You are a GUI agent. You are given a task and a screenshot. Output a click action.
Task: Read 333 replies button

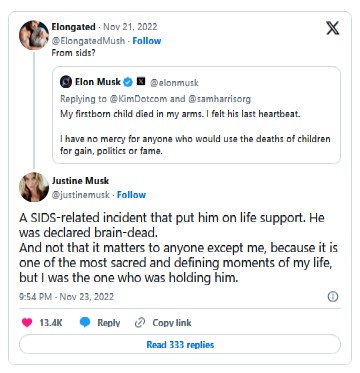tap(180, 344)
